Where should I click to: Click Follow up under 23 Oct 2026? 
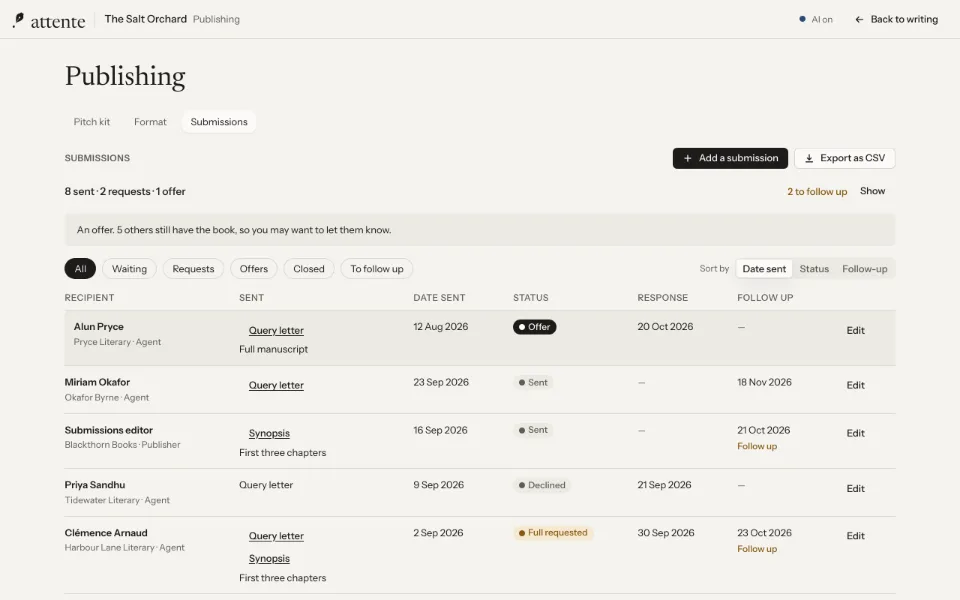point(757,549)
